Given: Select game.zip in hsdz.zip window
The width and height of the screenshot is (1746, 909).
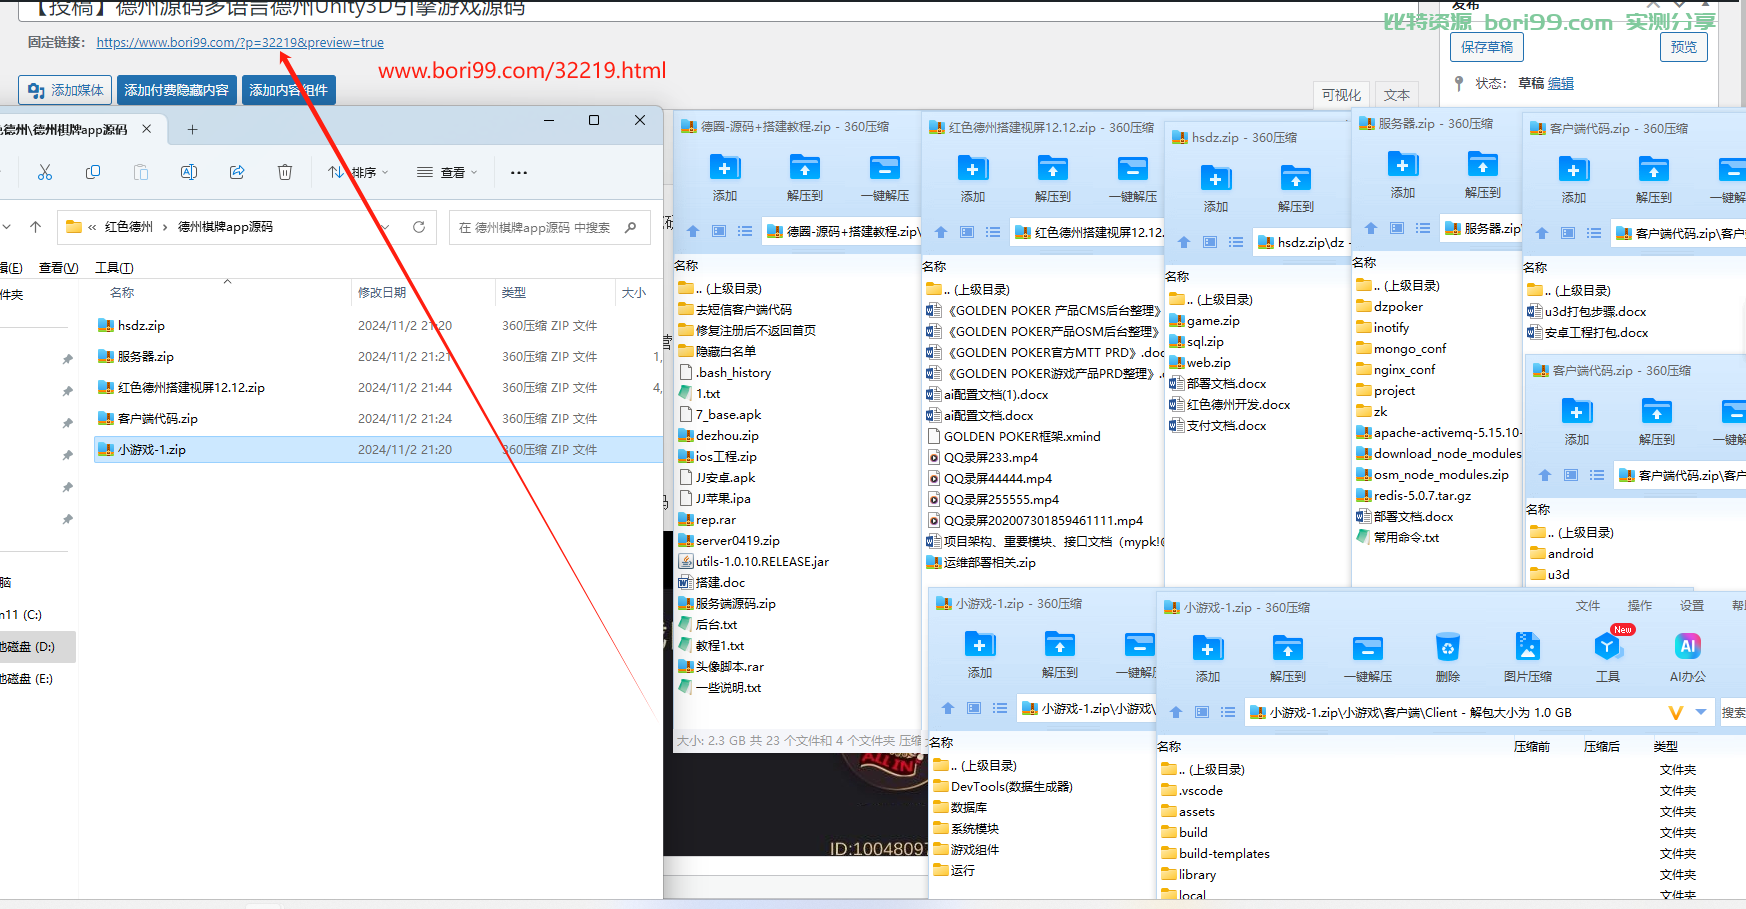Looking at the screenshot, I should click(1213, 320).
